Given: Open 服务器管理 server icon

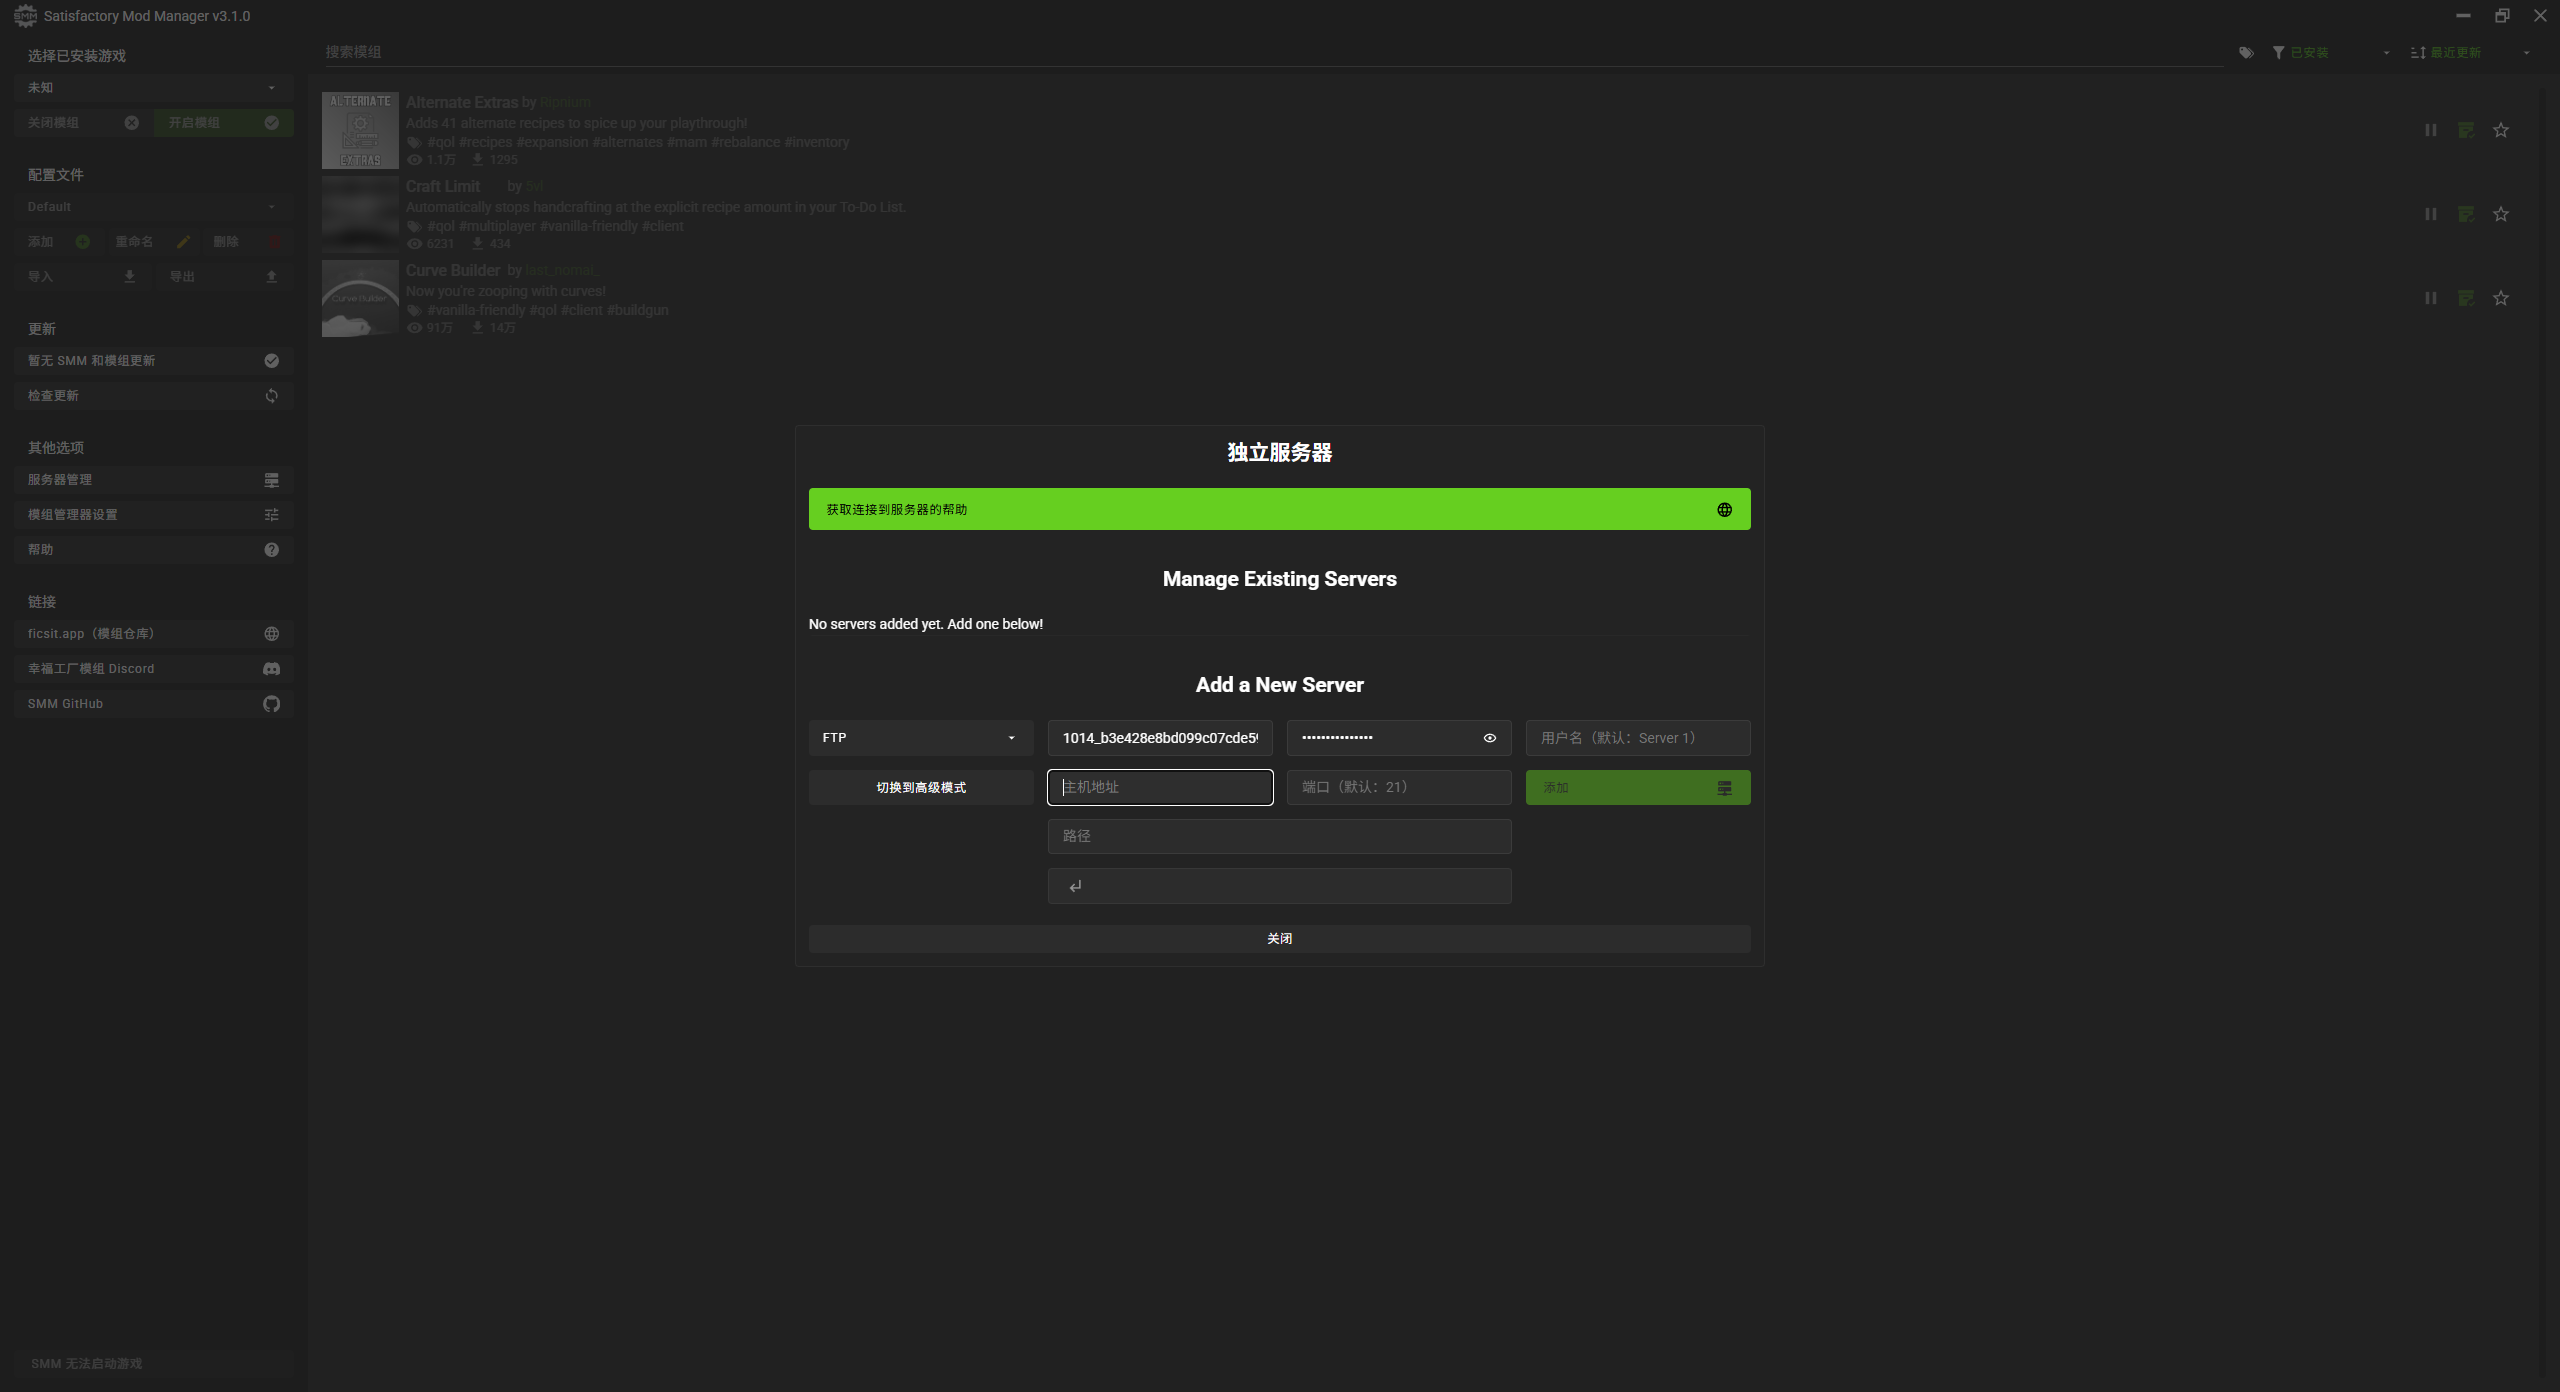Looking at the screenshot, I should [271, 480].
